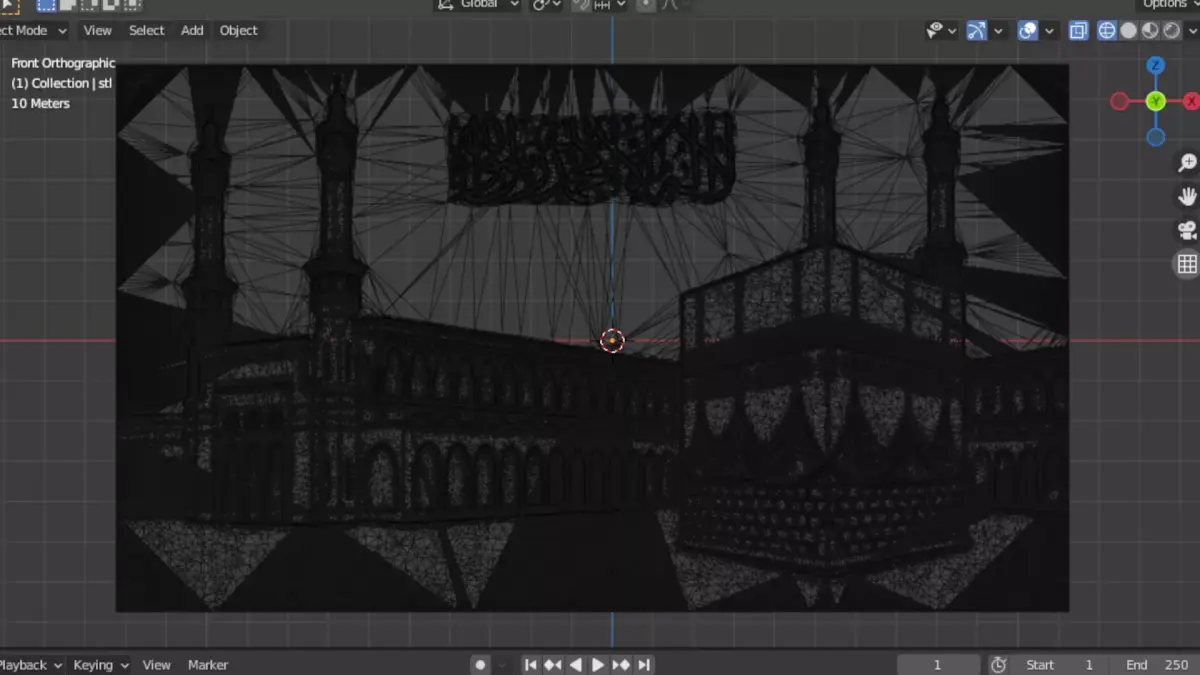Toggle viewport gizmos display
1200x675 pixels.
tap(976, 30)
